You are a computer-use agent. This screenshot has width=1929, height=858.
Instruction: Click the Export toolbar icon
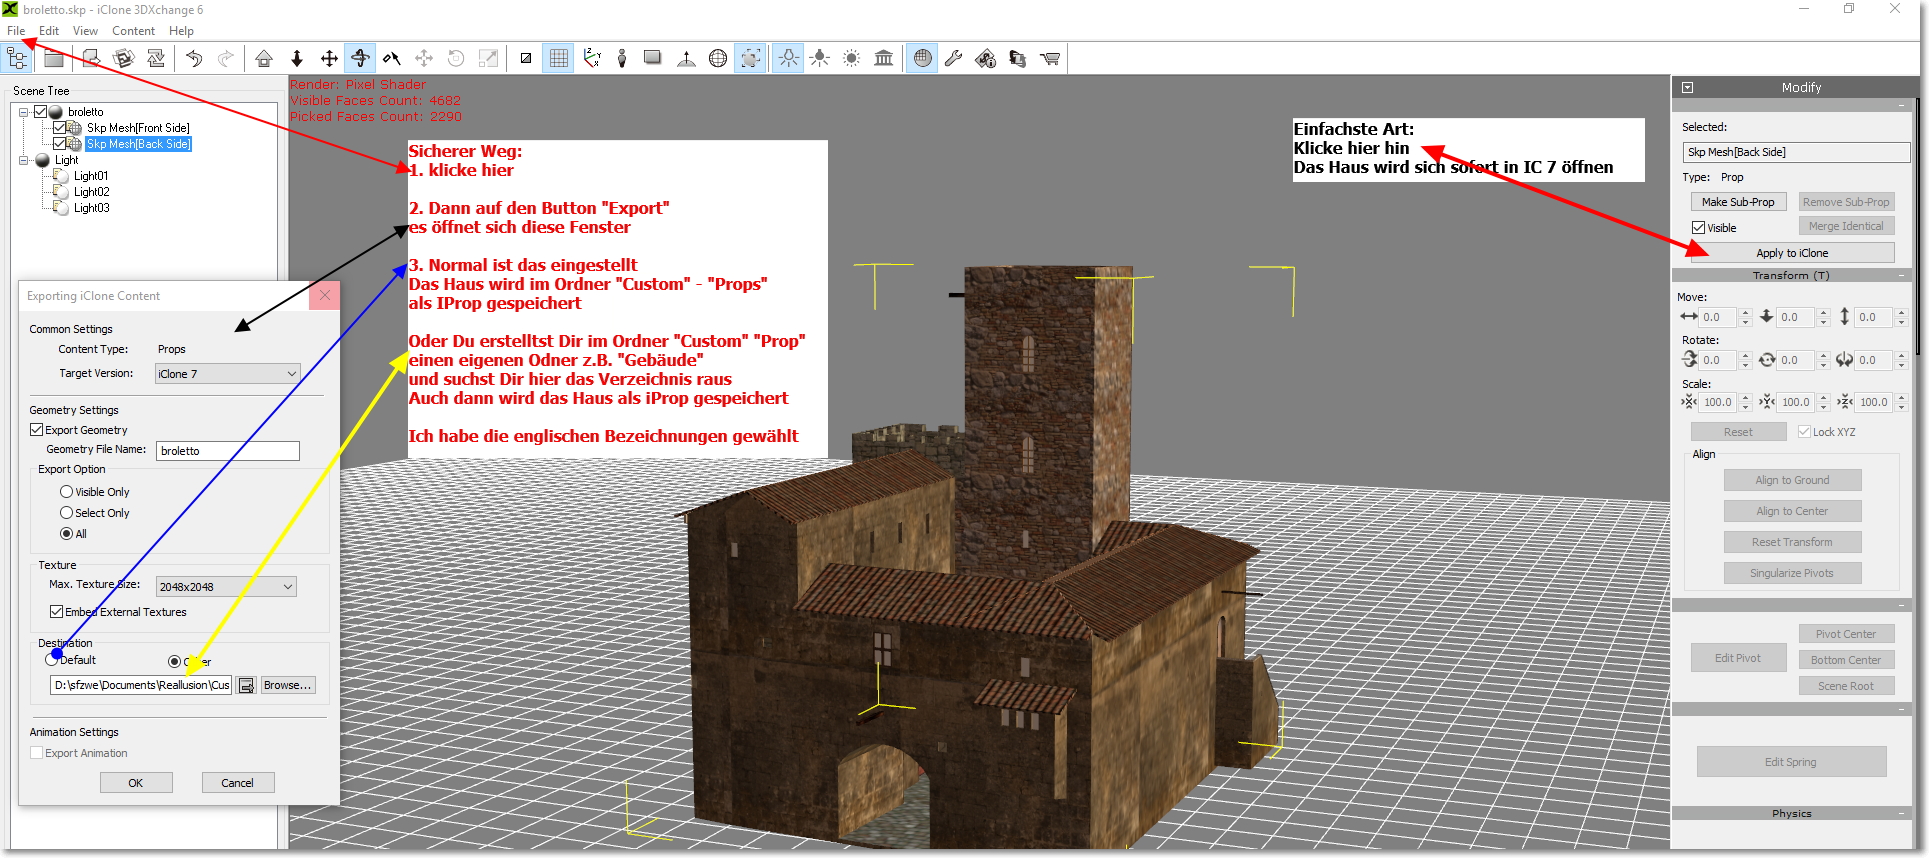pos(91,58)
